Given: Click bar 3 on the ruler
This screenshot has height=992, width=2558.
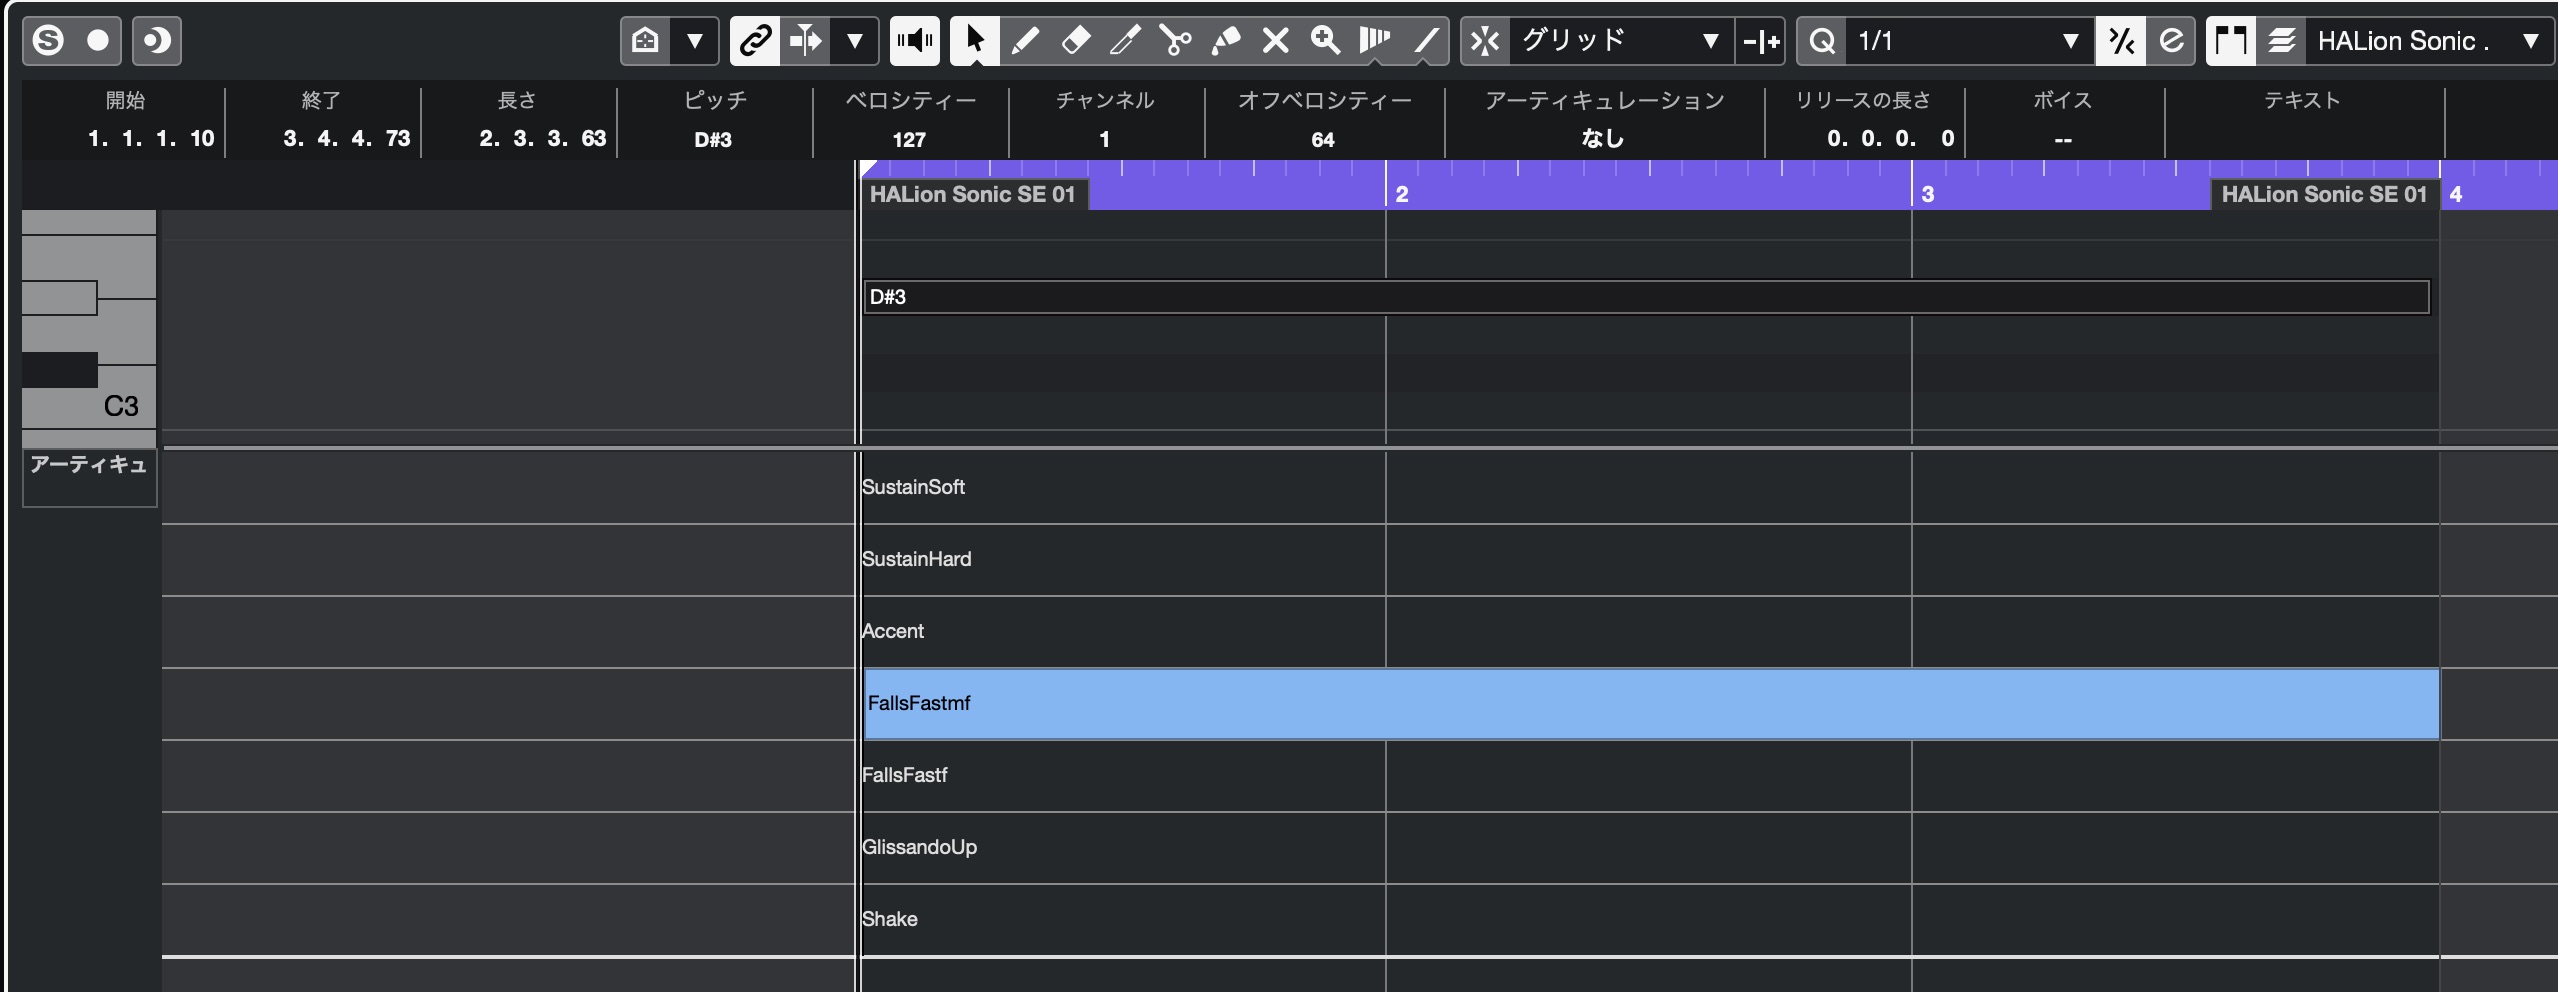Looking at the screenshot, I should (1927, 194).
